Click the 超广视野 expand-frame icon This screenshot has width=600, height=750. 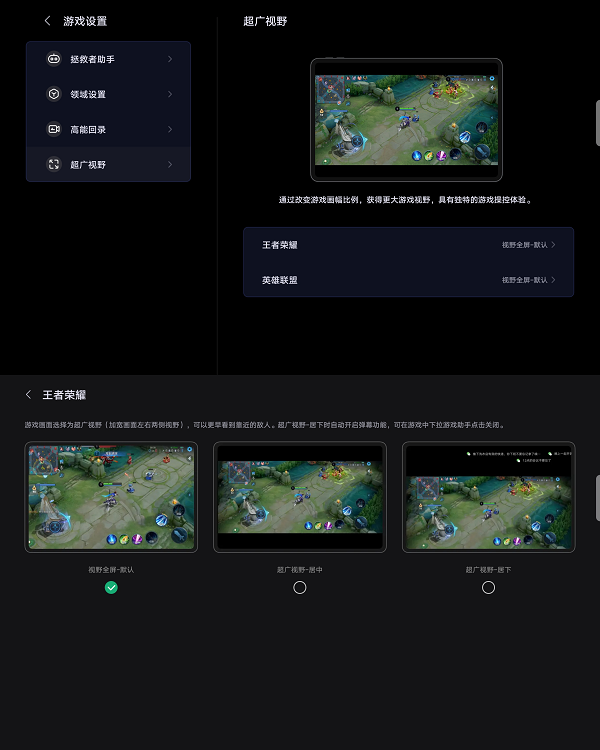(54, 164)
